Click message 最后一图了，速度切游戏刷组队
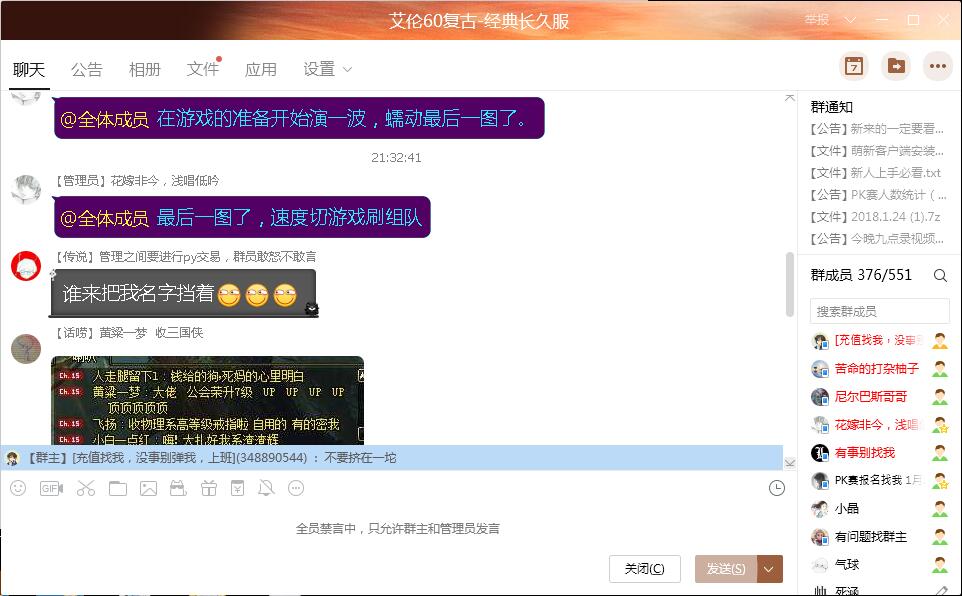This screenshot has width=962, height=596. 242,217
